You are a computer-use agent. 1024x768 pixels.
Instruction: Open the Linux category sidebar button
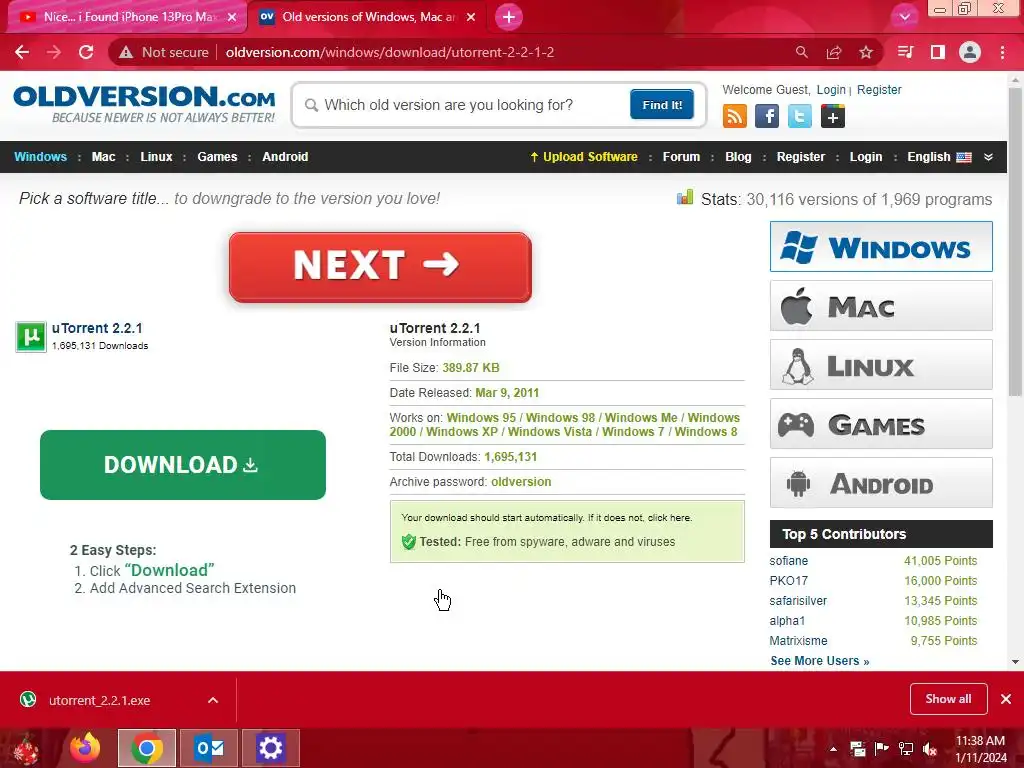pos(881,364)
